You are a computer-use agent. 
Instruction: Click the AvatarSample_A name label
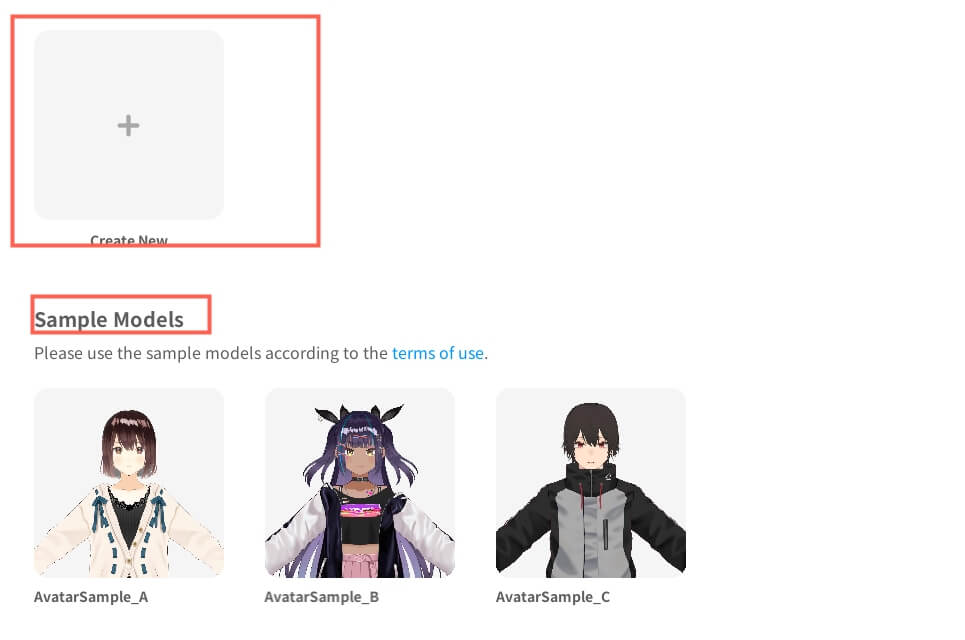pos(91,597)
